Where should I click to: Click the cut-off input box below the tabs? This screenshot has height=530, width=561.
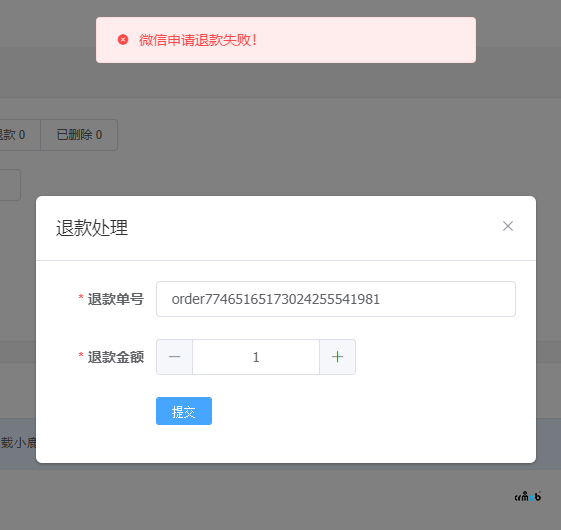coord(10,185)
